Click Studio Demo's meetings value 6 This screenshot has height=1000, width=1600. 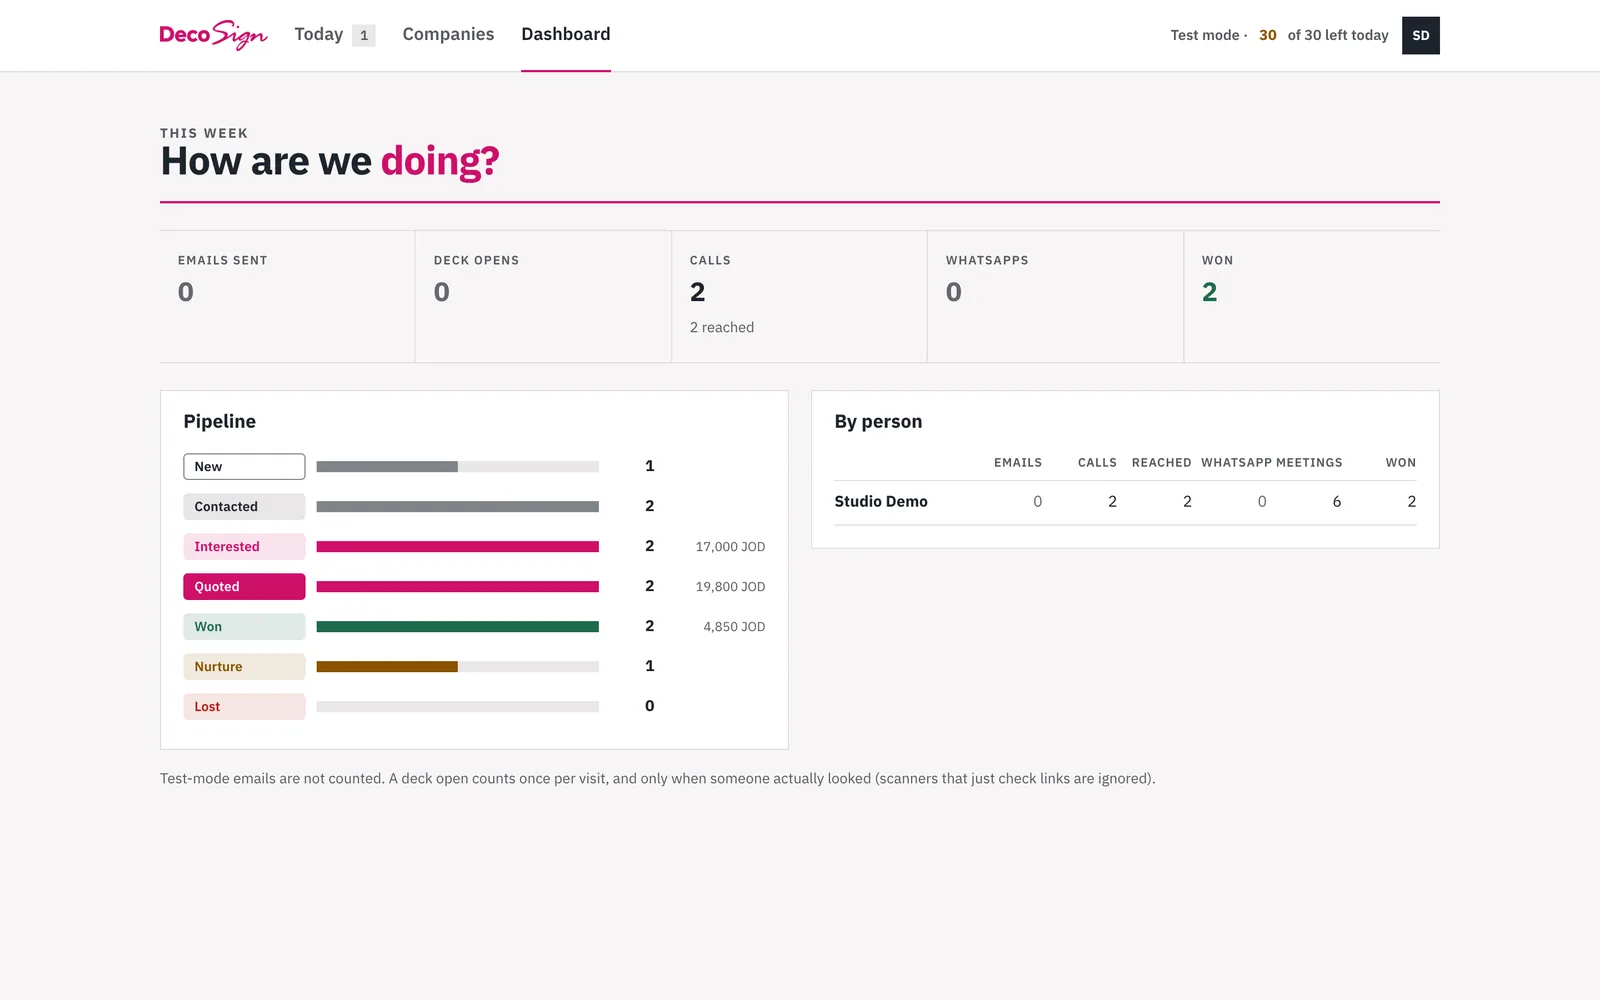[1337, 501]
